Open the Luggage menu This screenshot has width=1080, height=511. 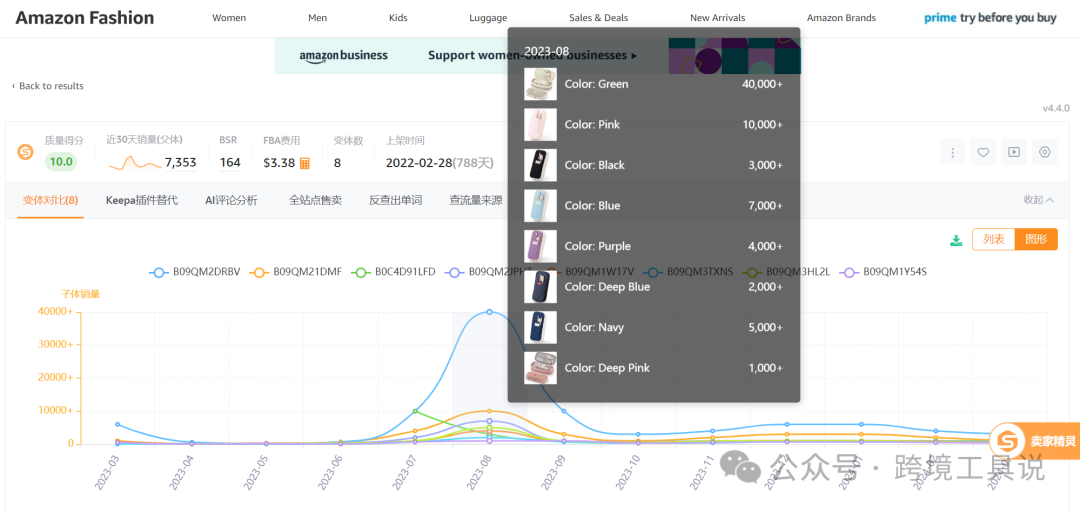click(x=488, y=18)
